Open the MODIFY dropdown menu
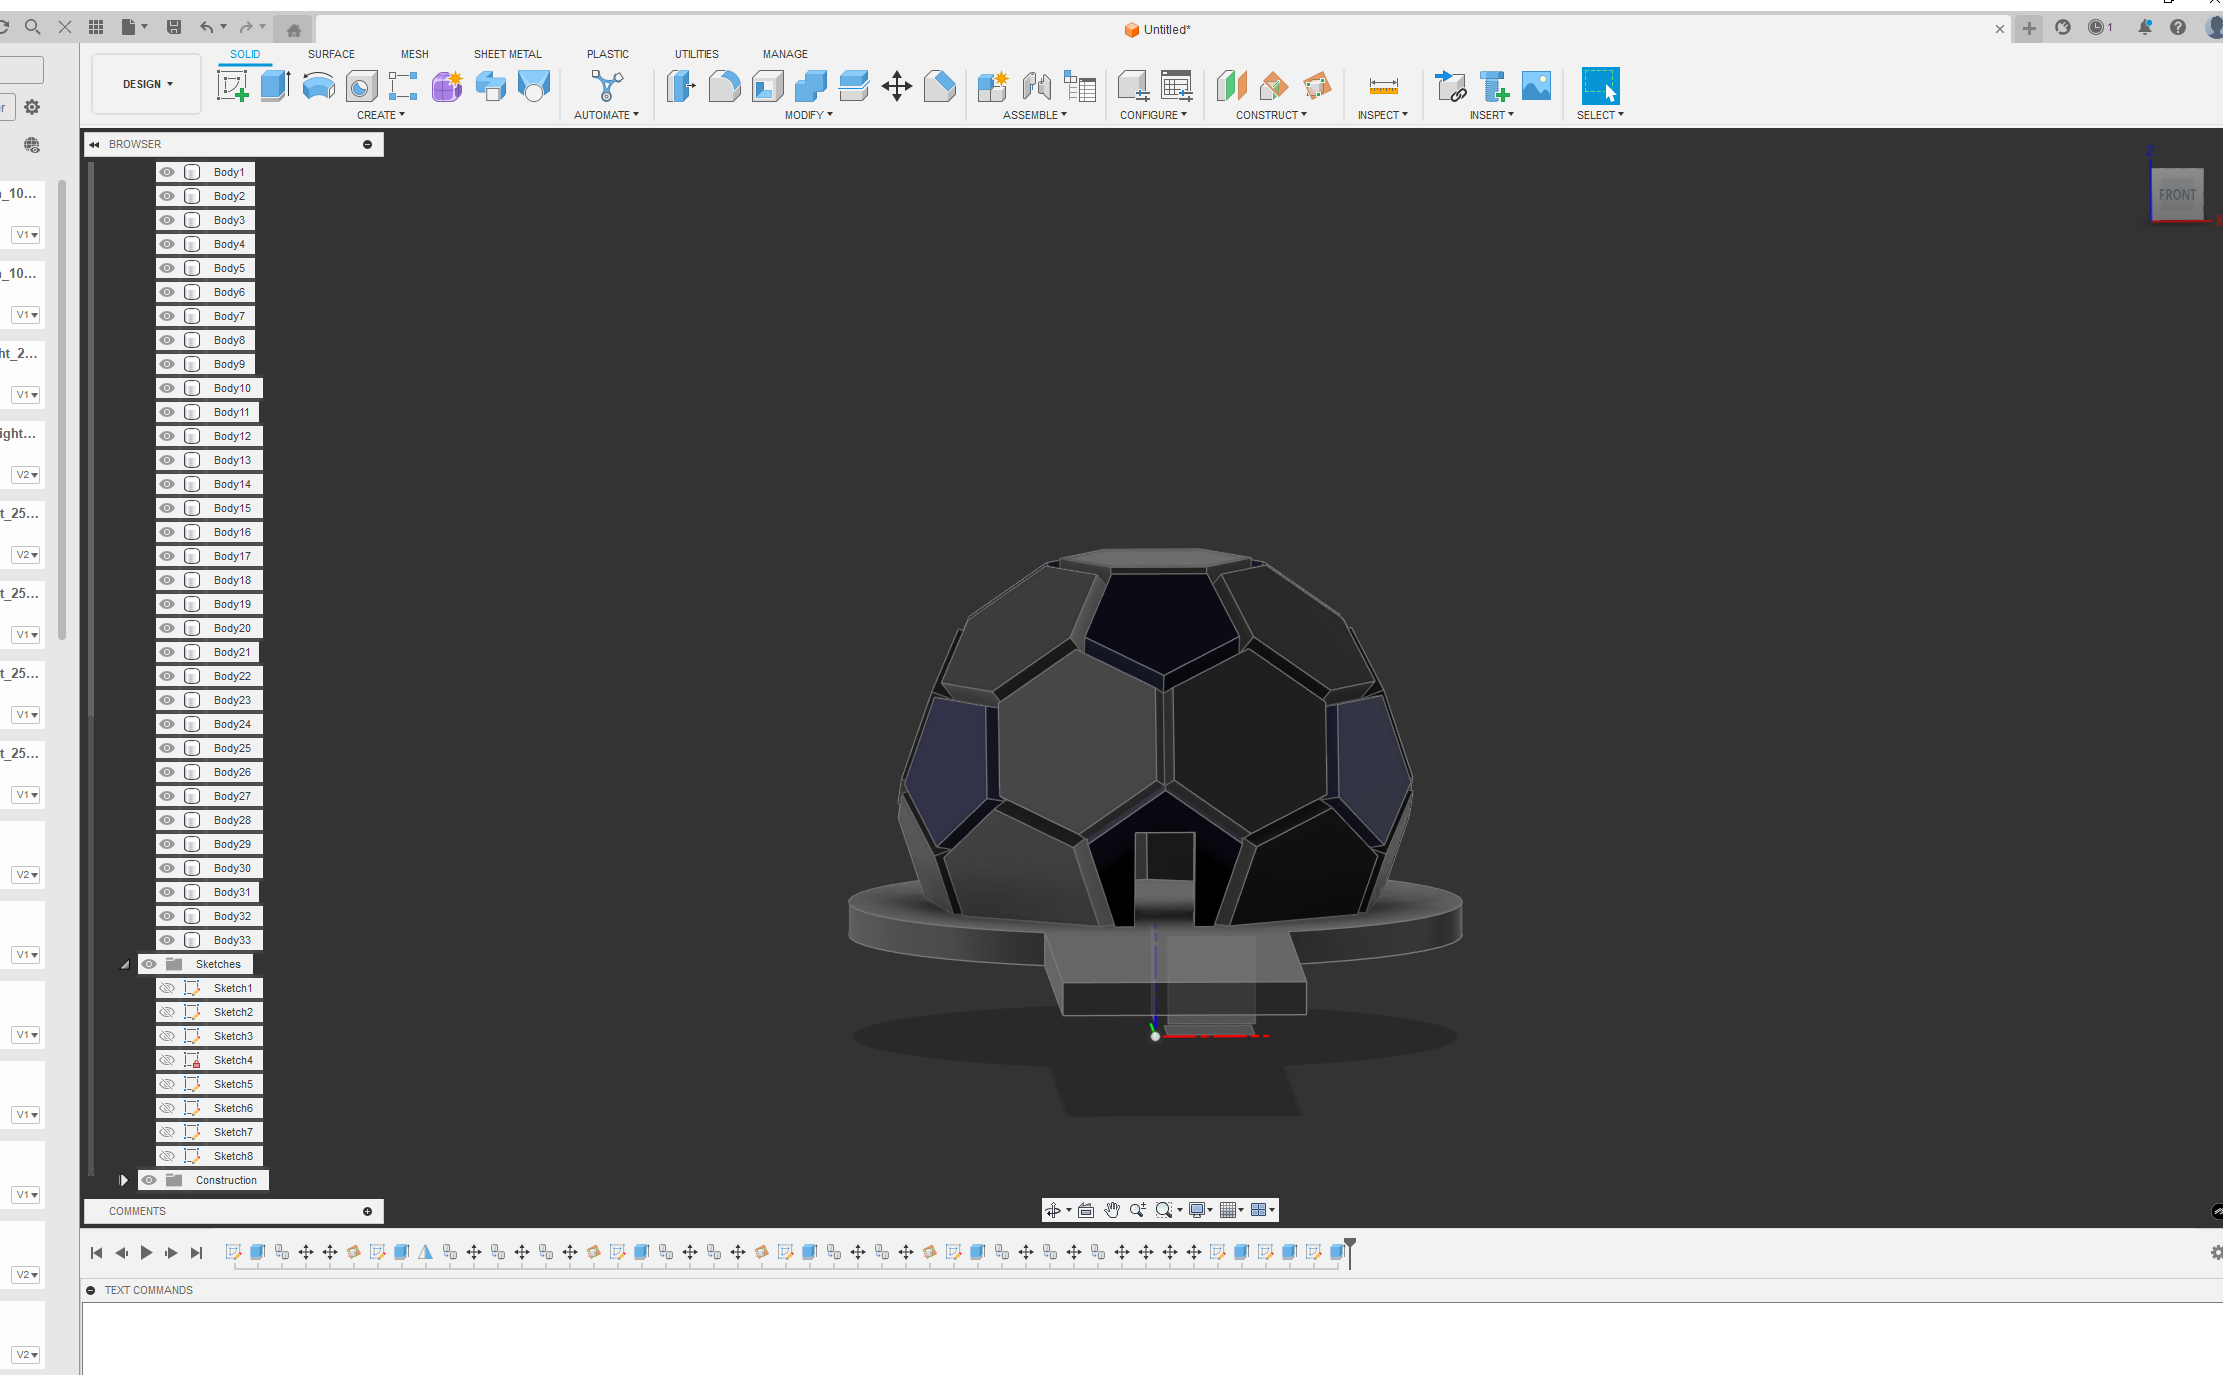Screen dimensions: 2223x1375 coord(808,115)
